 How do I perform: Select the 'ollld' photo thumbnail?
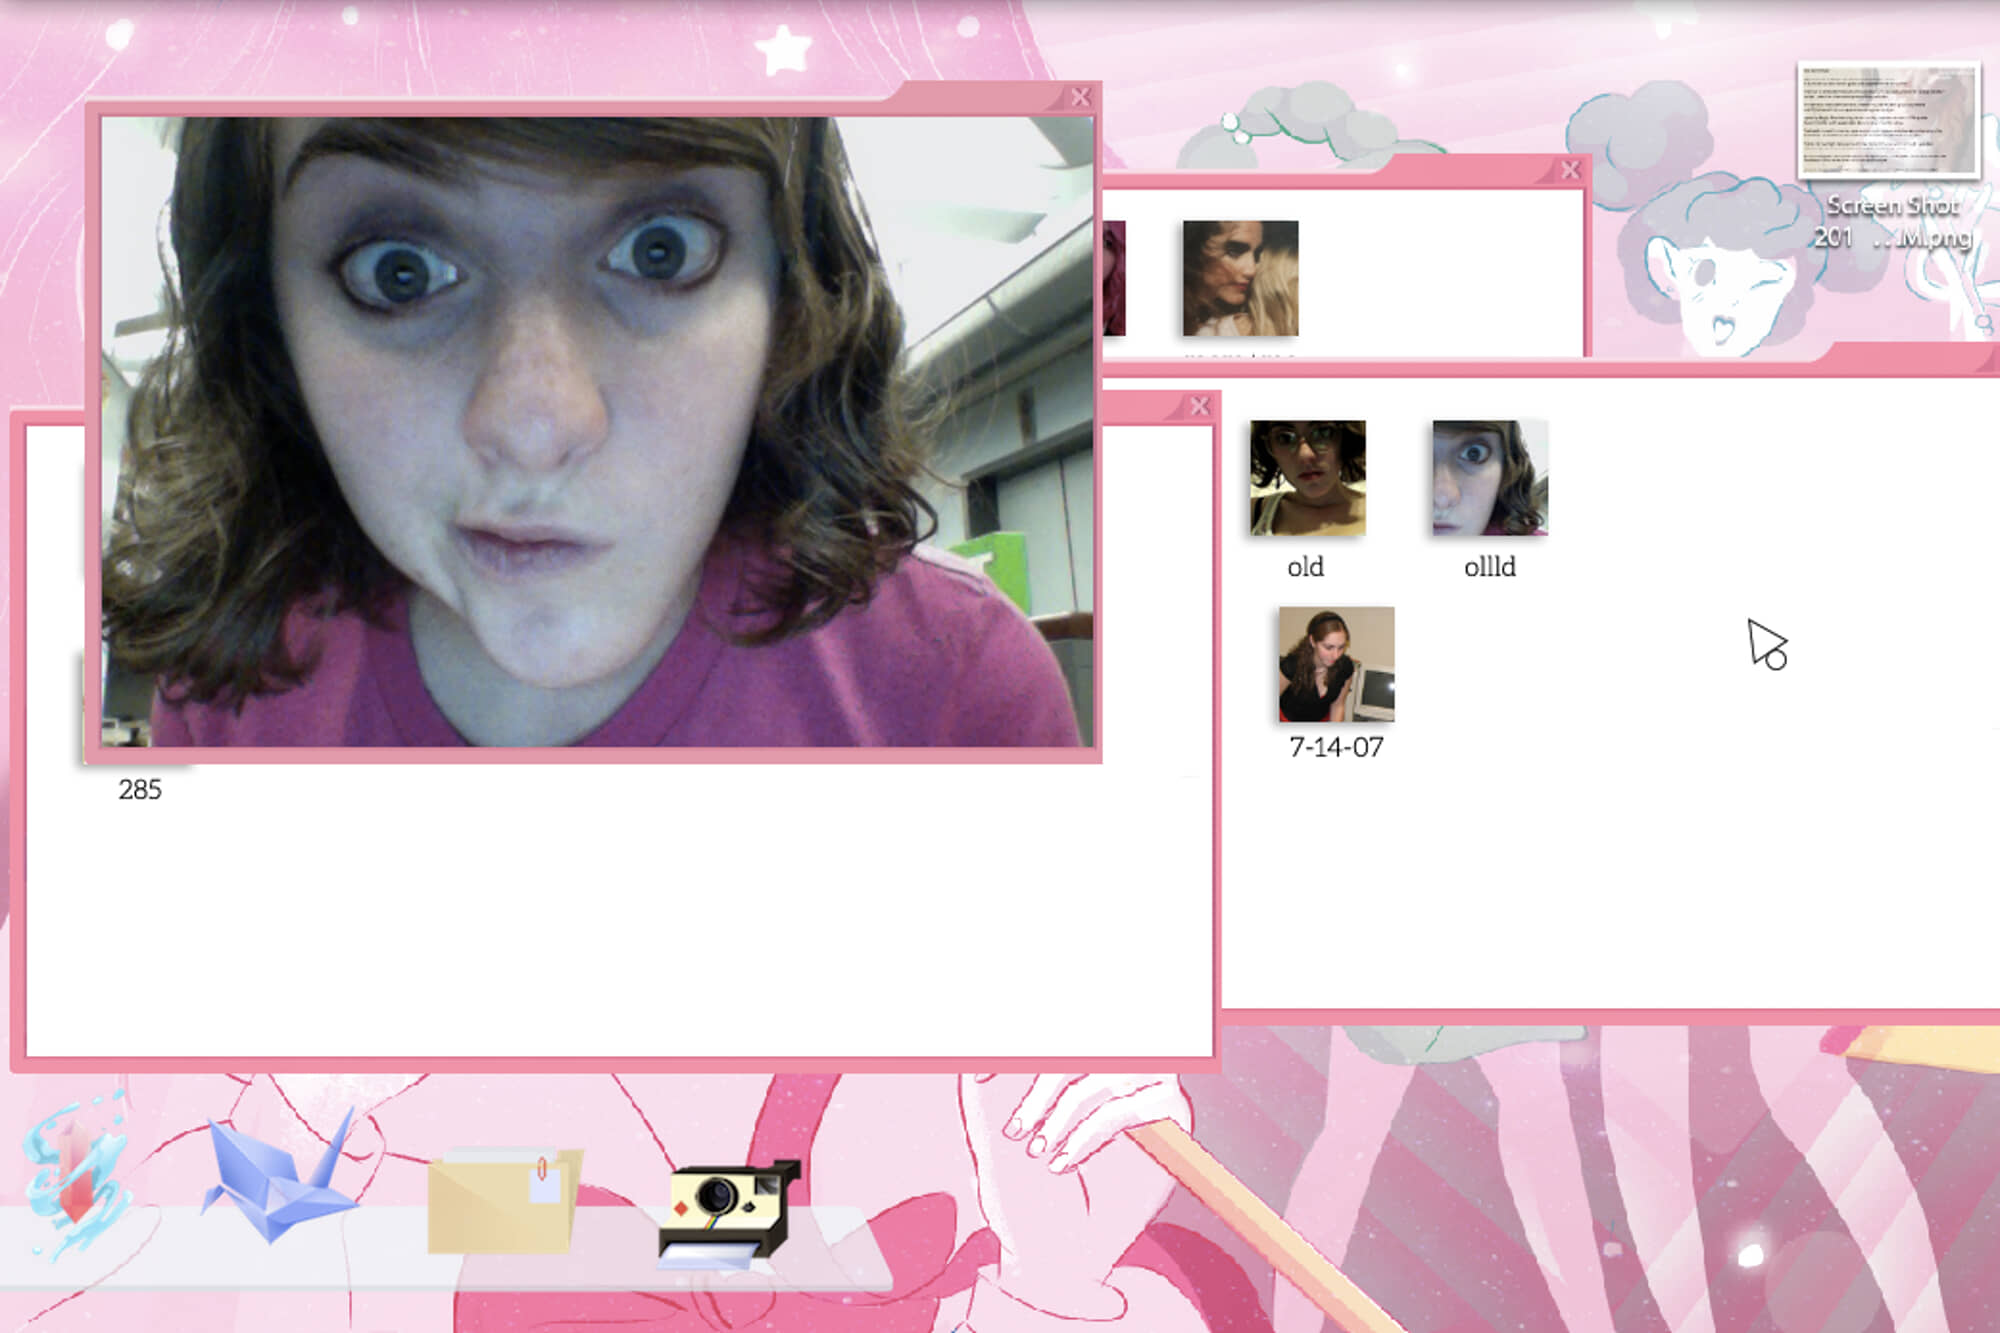pyautogui.click(x=1490, y=477)
